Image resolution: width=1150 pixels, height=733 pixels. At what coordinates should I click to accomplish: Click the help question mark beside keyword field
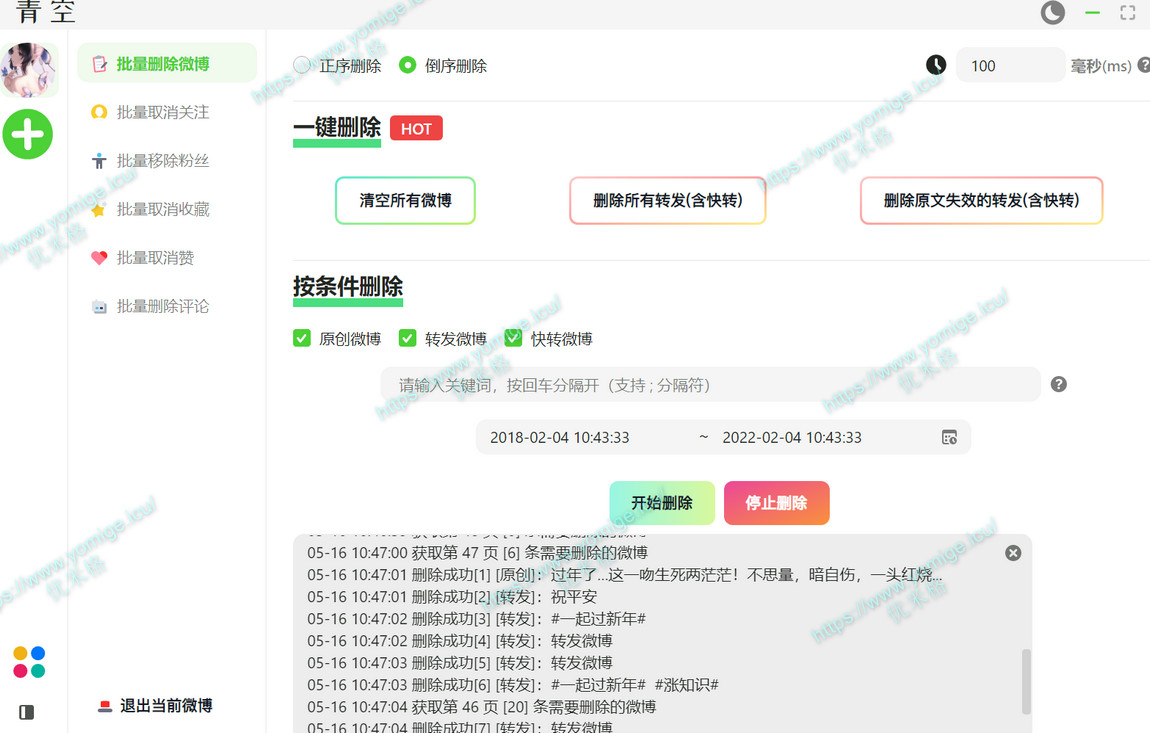(1058, 384)
